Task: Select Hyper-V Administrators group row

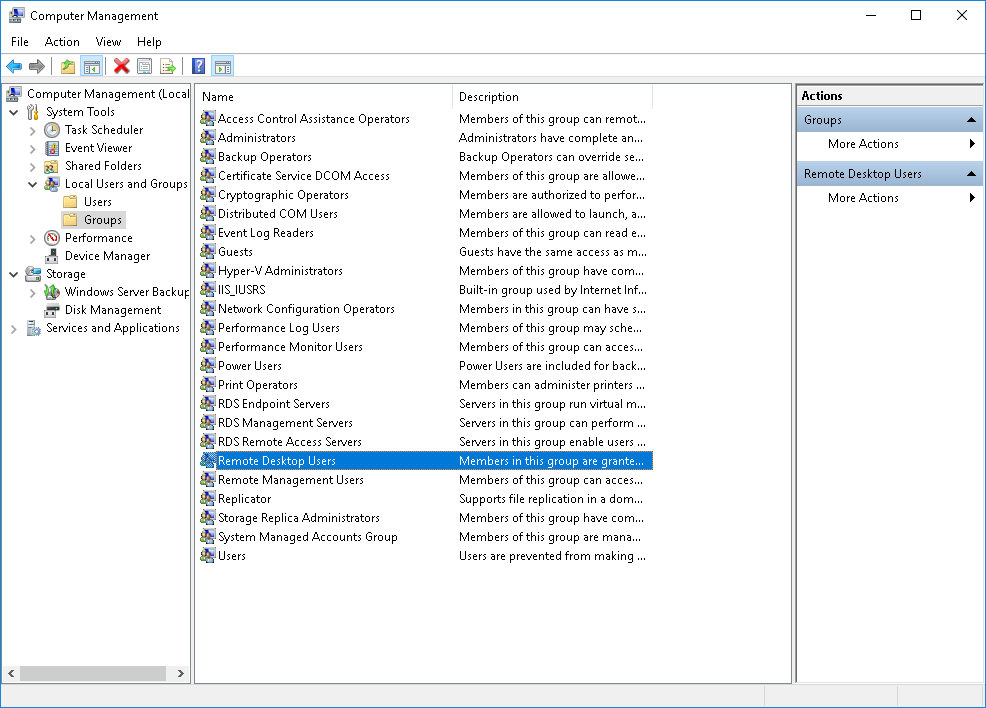Action: pos(426,270)
